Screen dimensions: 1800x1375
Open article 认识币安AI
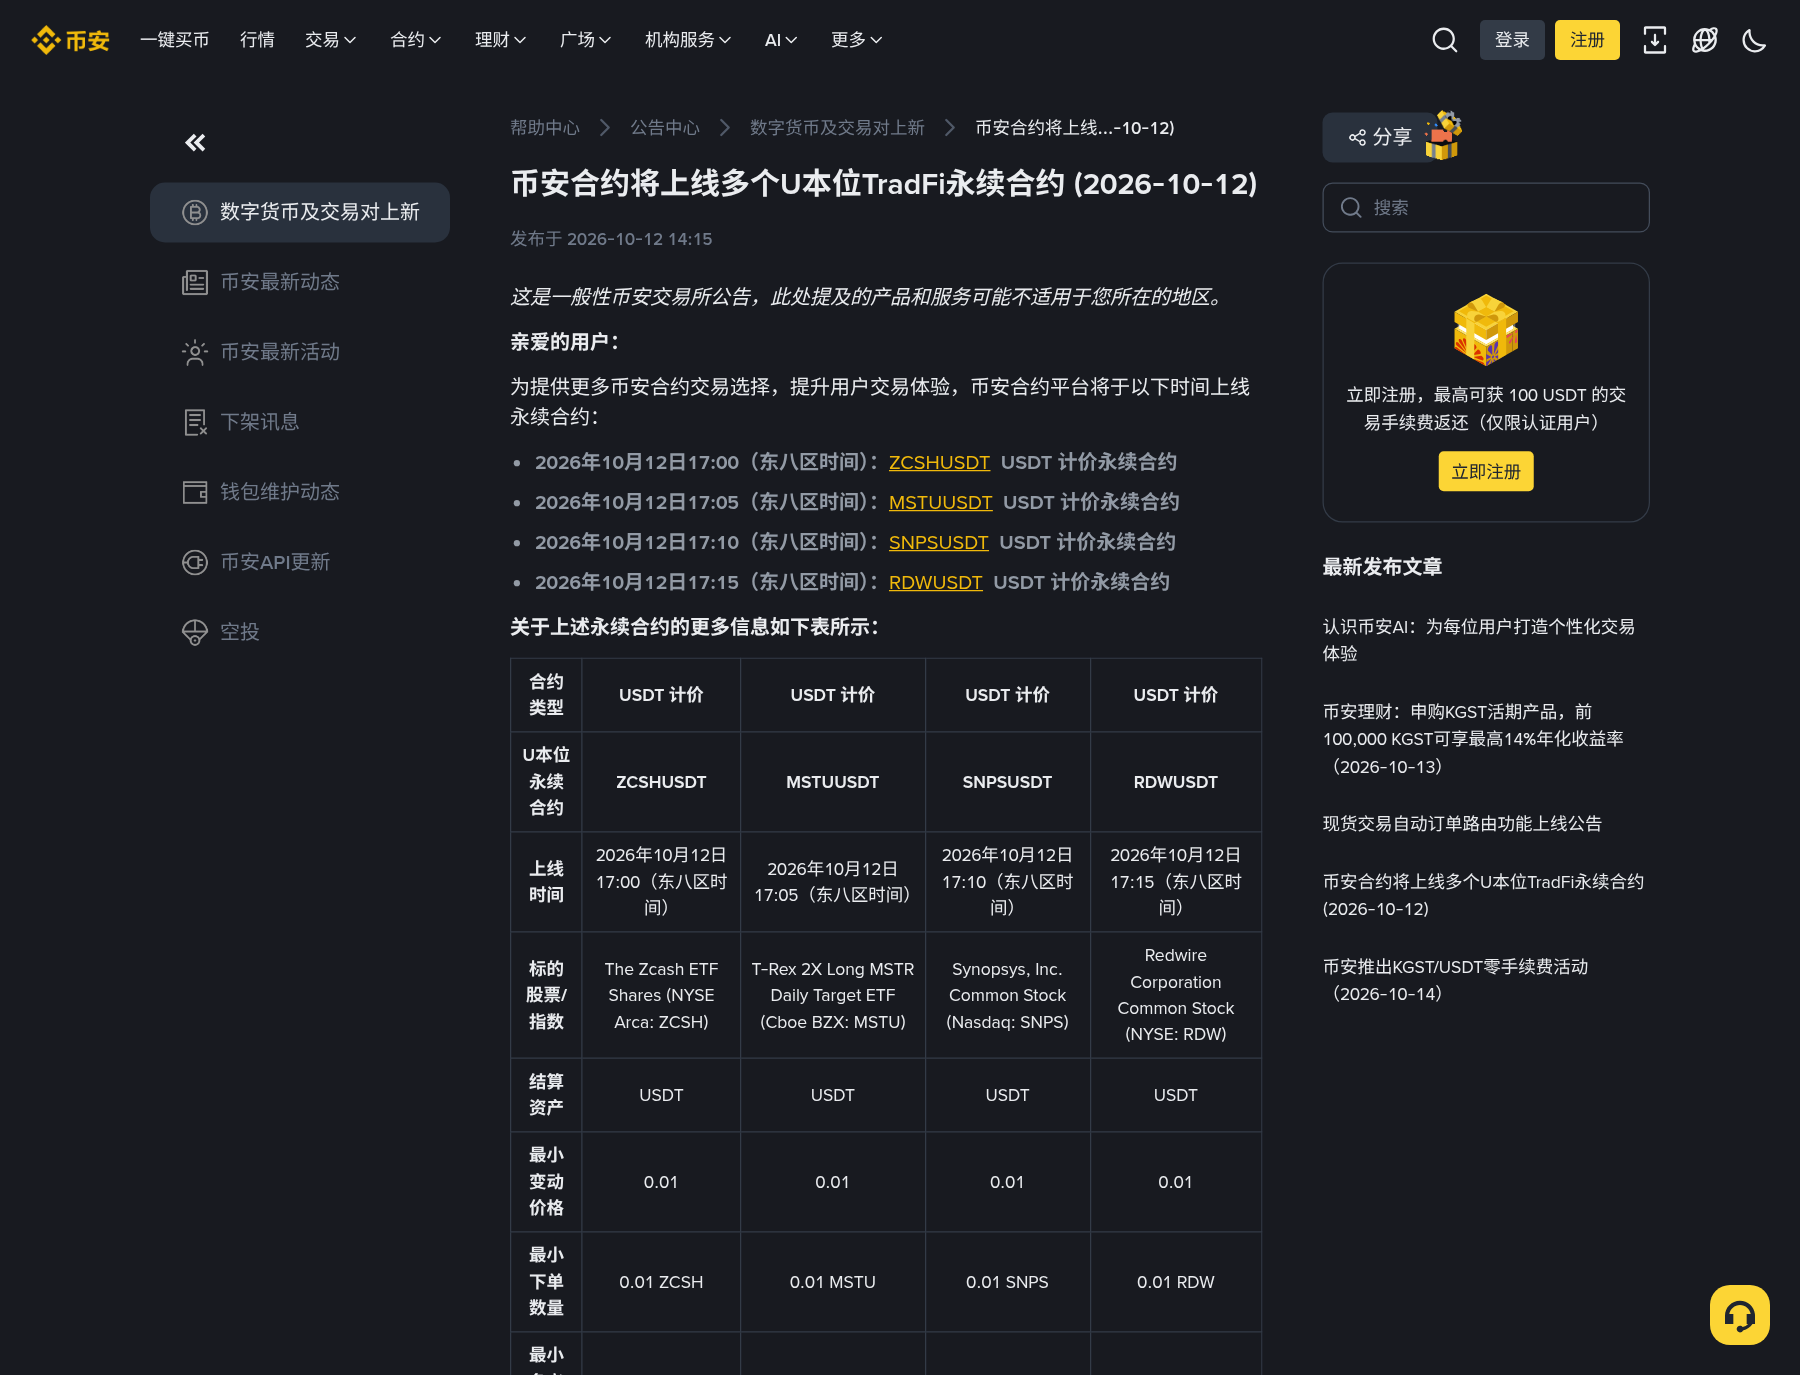(1479, 640)
